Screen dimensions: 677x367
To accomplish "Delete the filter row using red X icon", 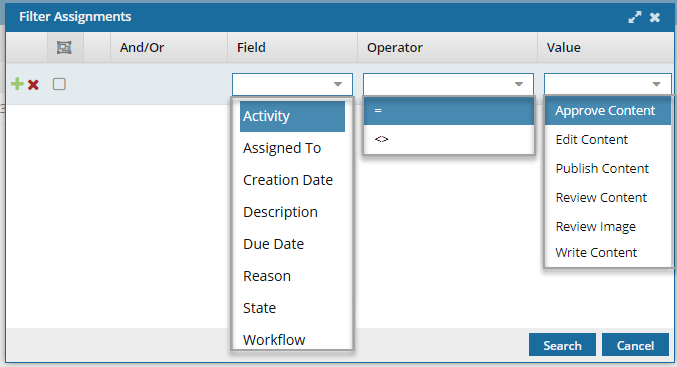I will (33, 85).
